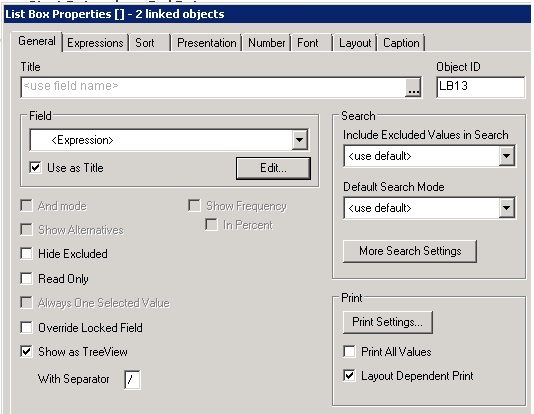Click the Edit... button
Screen dimensions: 534x414
pyautogui.click(x=273, y=168)
